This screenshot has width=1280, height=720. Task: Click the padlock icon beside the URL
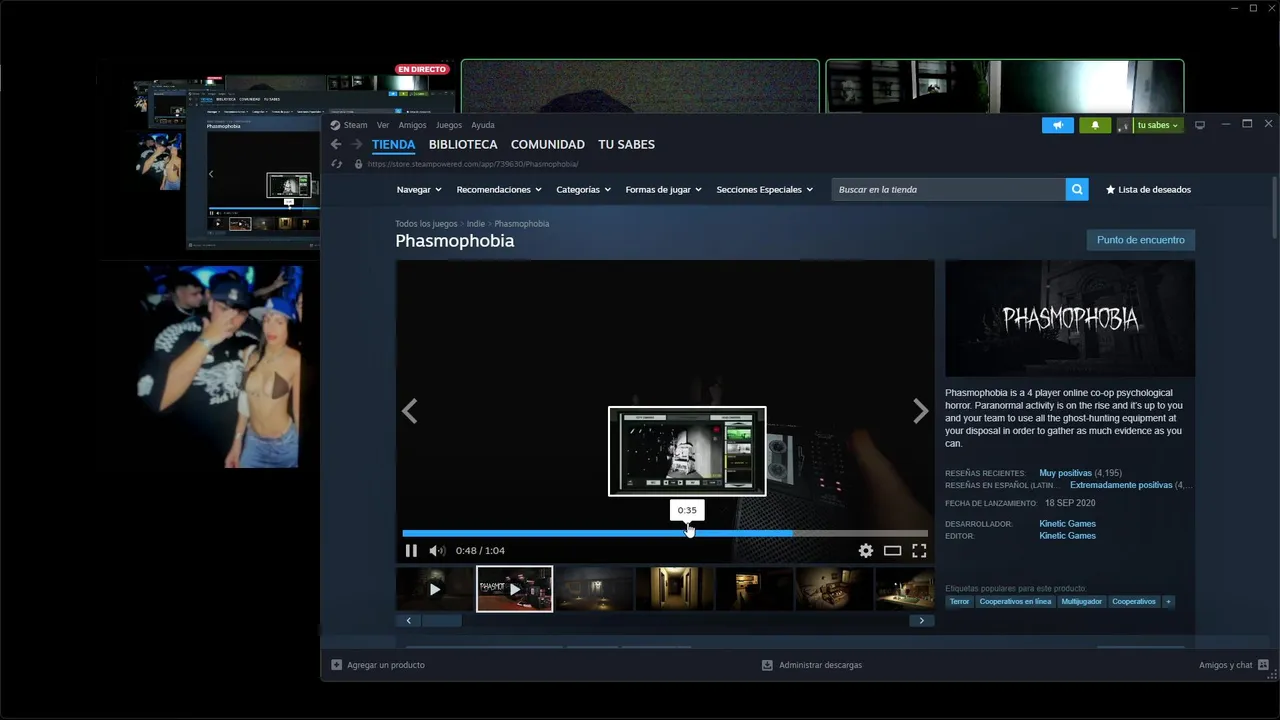(359, 164)
